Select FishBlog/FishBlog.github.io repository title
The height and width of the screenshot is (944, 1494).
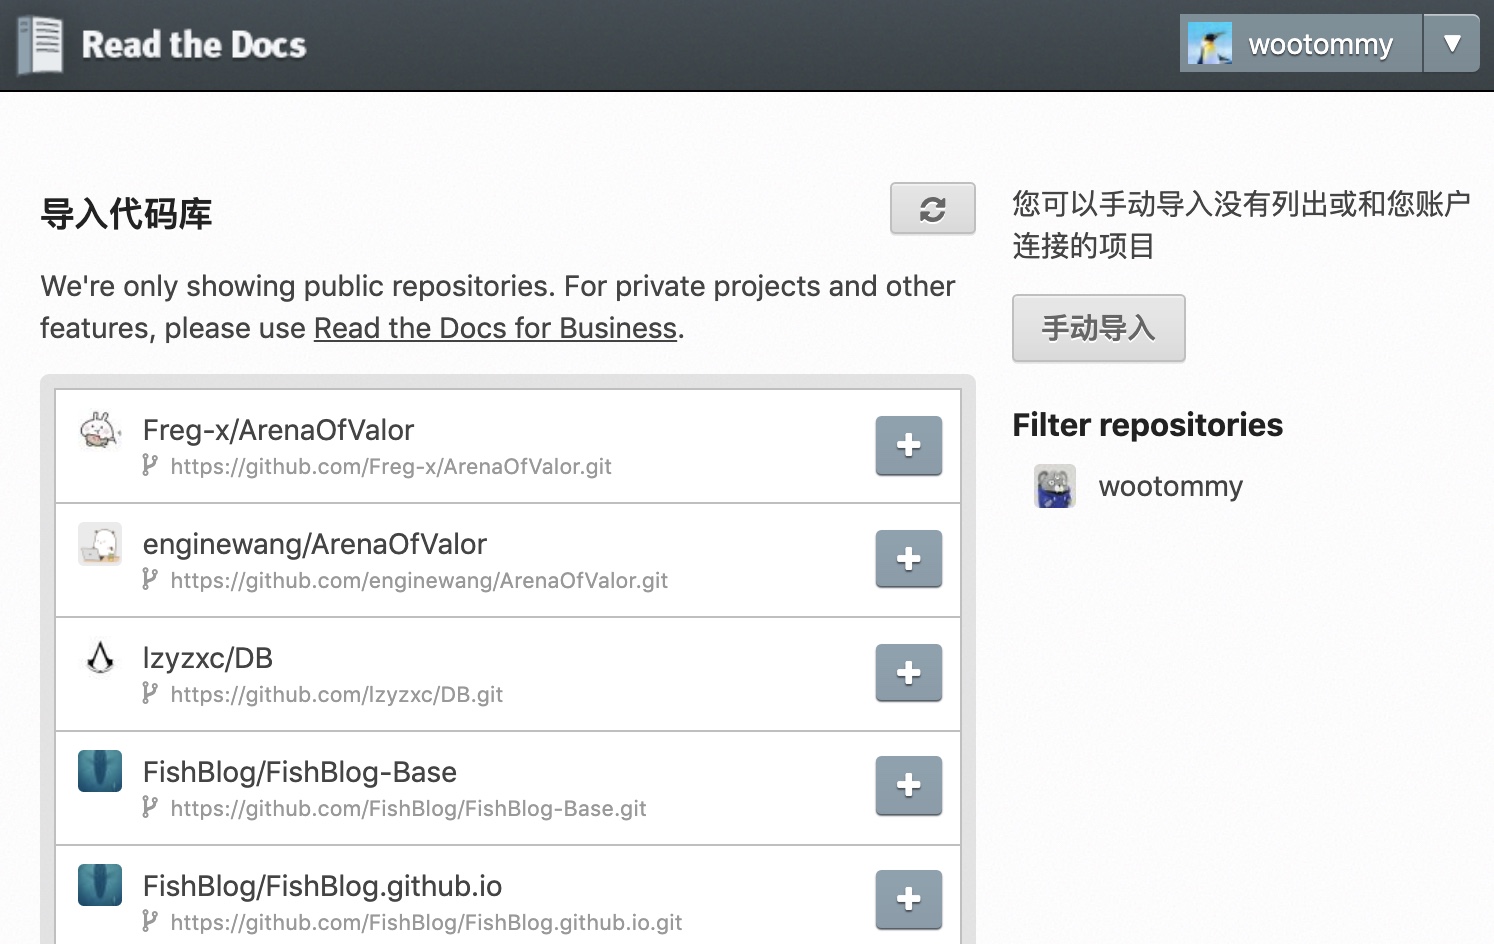tap(322, 886)
